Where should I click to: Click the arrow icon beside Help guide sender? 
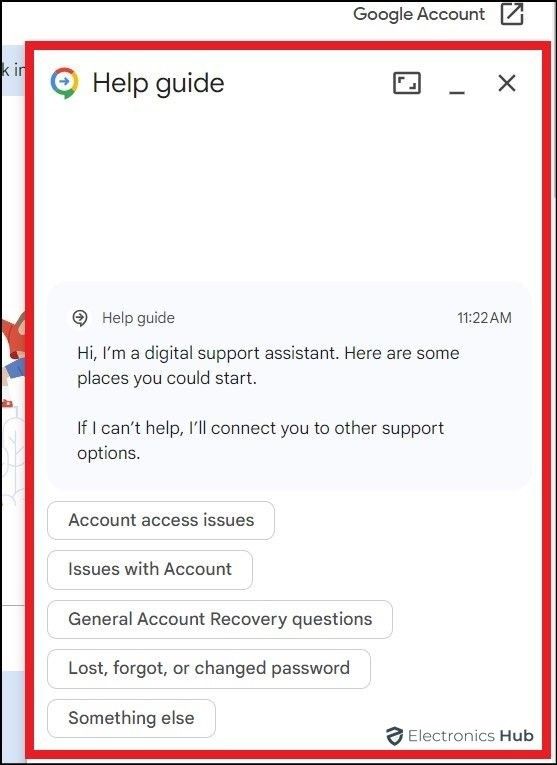pyautogui.click(x=80, y=318)
